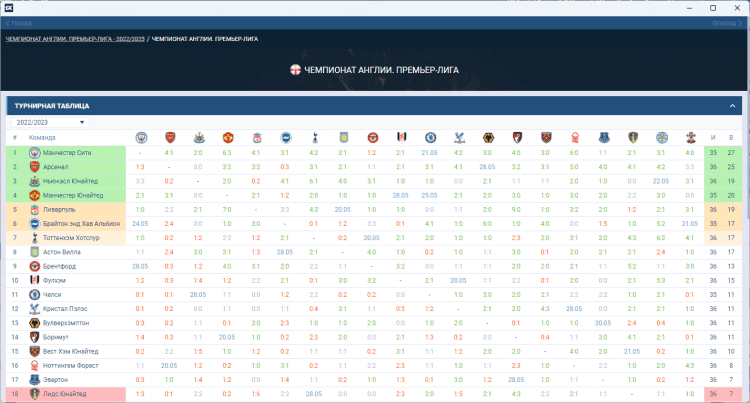
Task: Click Brentford crest in column header
Action: tap(373, 138)
